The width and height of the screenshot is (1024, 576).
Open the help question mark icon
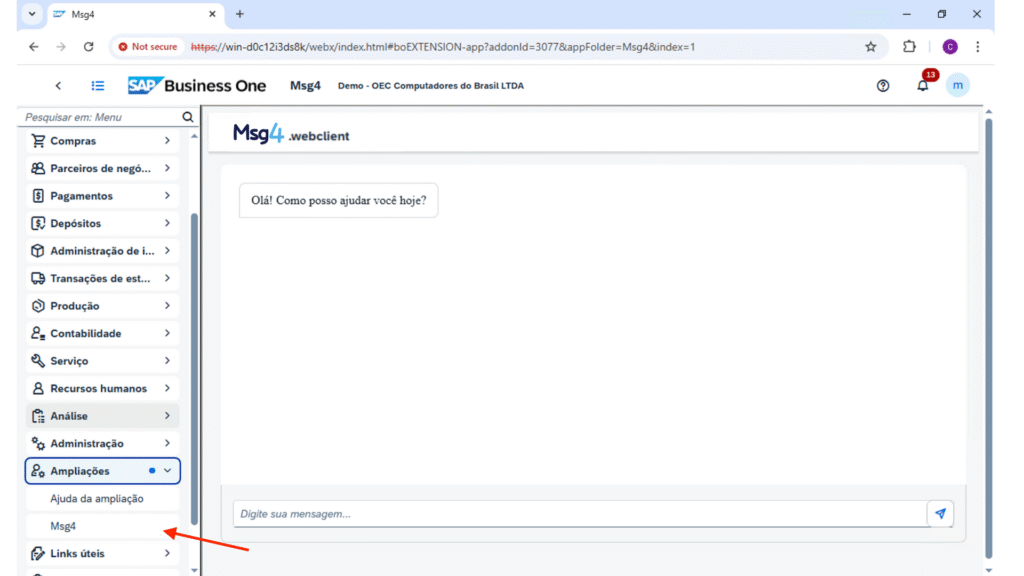coord(883,86)
